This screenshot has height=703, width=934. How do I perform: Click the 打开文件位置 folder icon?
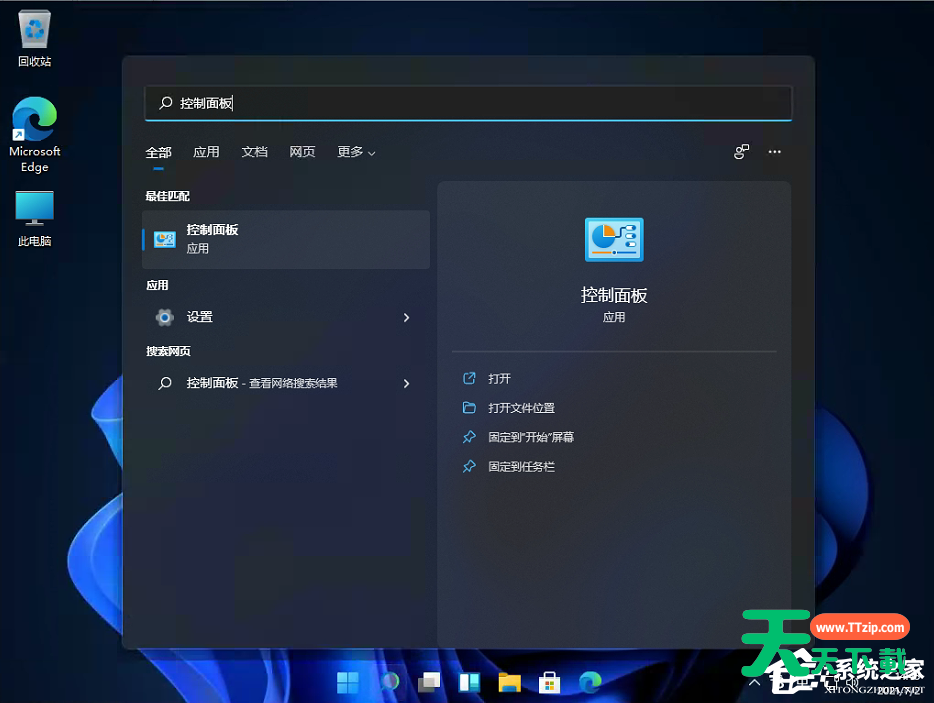469,408
